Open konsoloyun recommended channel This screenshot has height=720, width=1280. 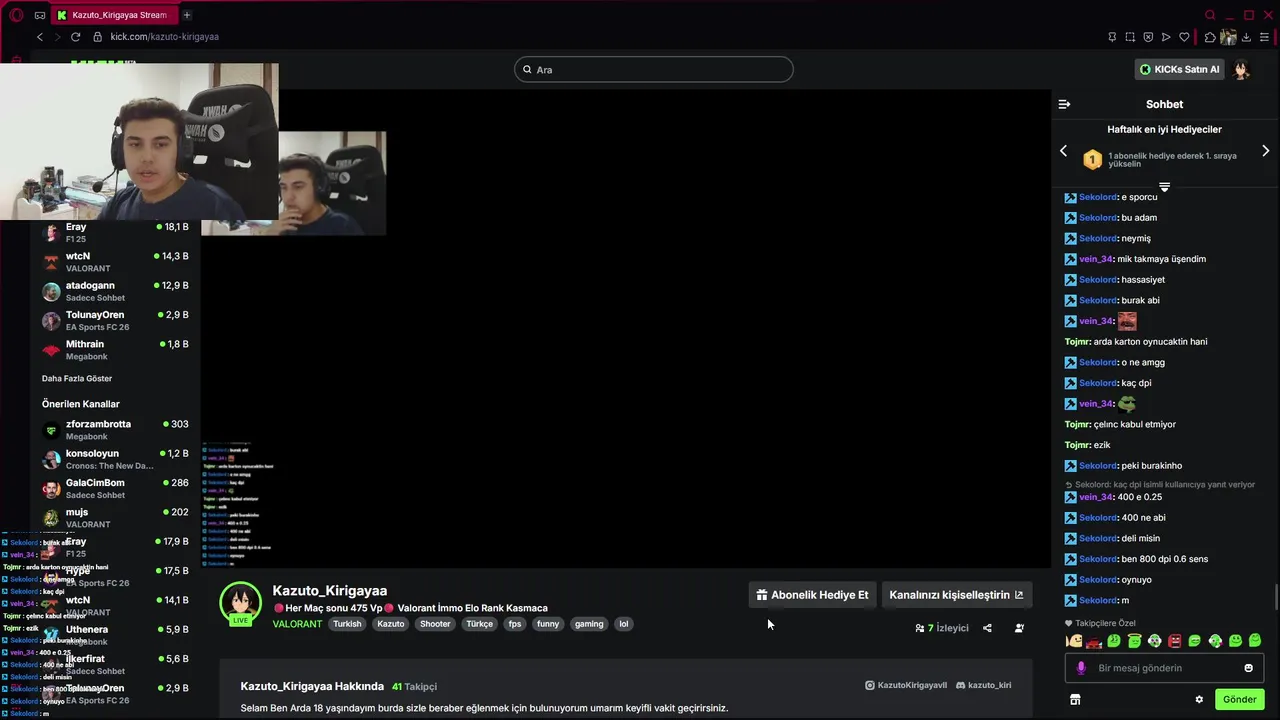(115, 459)
